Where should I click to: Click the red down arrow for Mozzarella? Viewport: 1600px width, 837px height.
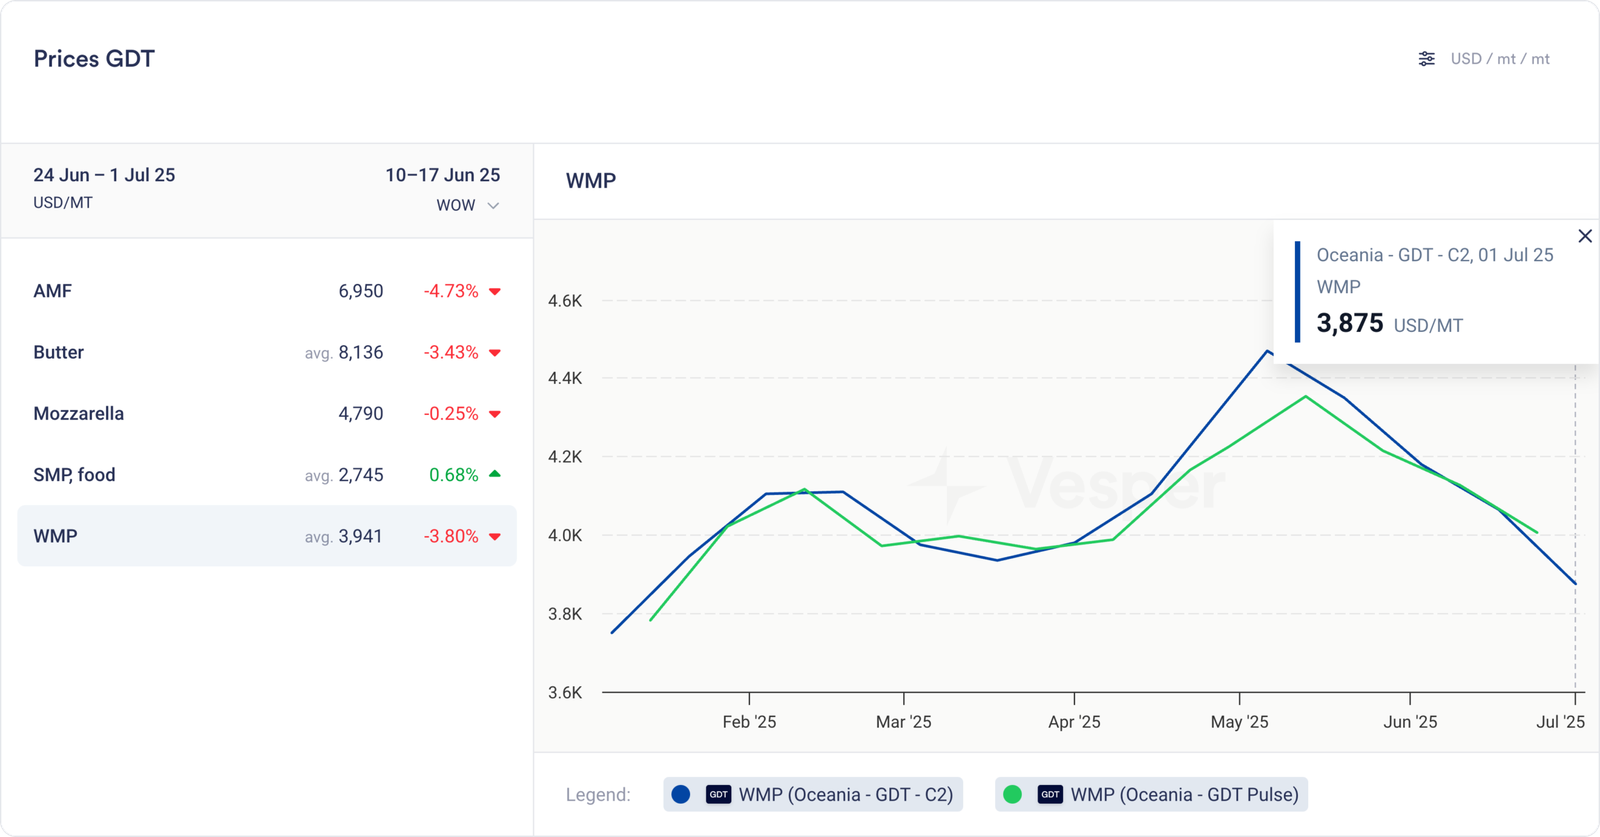(x=494, y=414)
